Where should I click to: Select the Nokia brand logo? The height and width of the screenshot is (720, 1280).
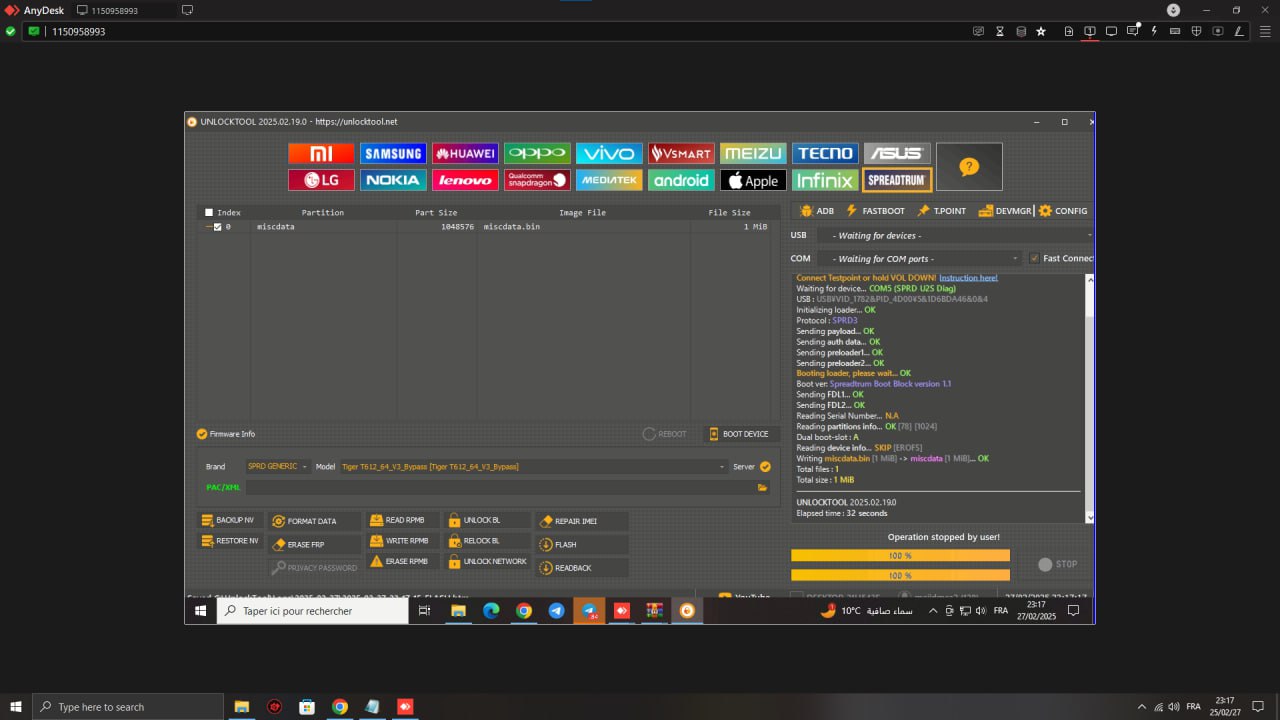pos(393,180)
